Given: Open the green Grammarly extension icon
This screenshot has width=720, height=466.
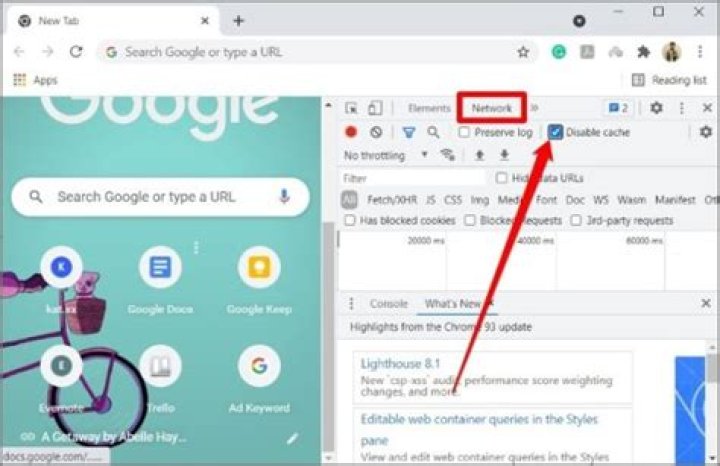Looking at the screenshot, I should (558, 52).
